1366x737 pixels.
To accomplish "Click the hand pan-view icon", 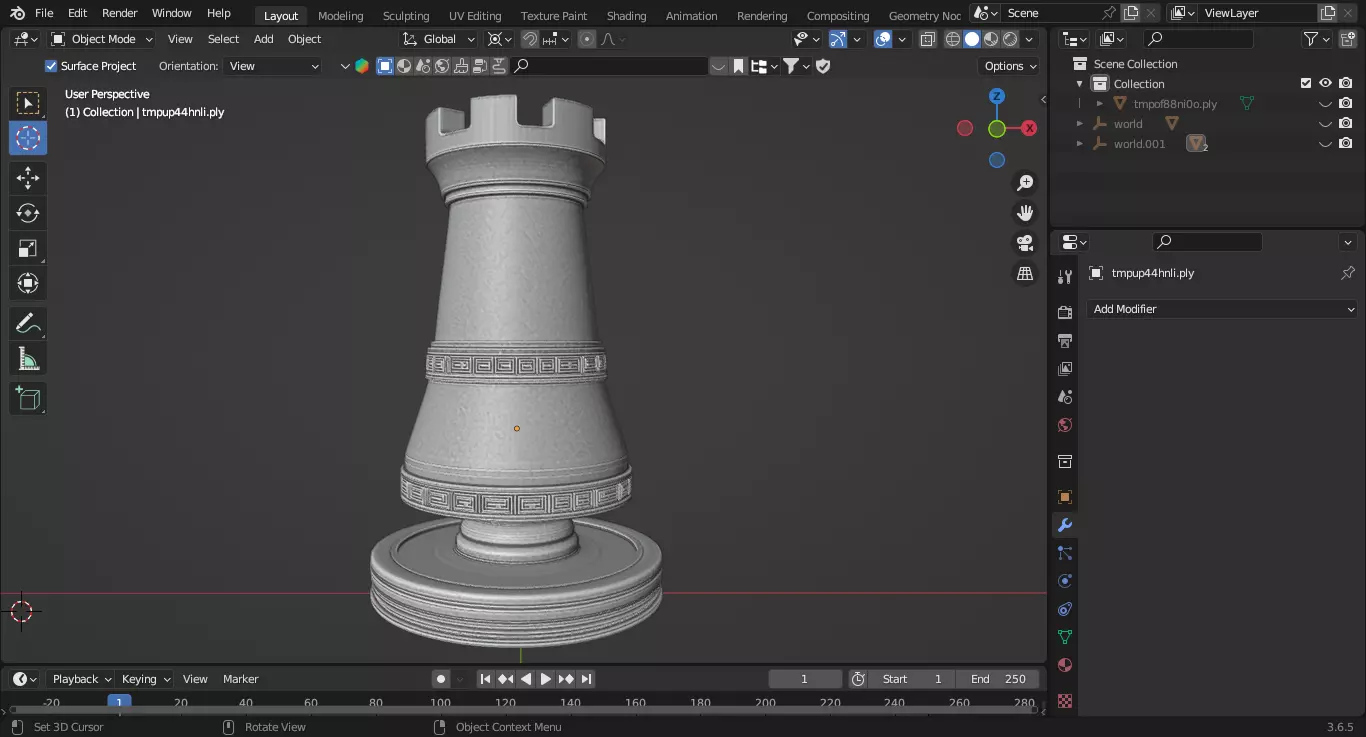I will click(1025, 213).
